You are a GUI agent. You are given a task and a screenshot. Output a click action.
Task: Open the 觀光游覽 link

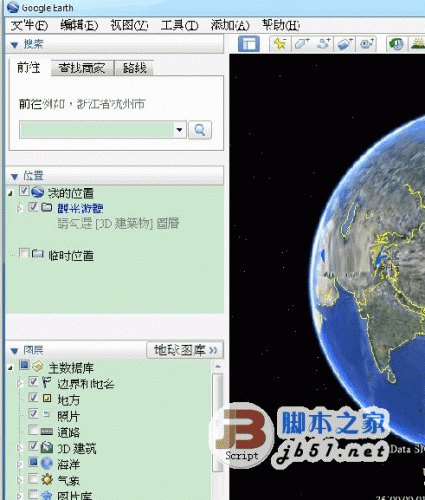pyautogui.click(x=80, y=208)
